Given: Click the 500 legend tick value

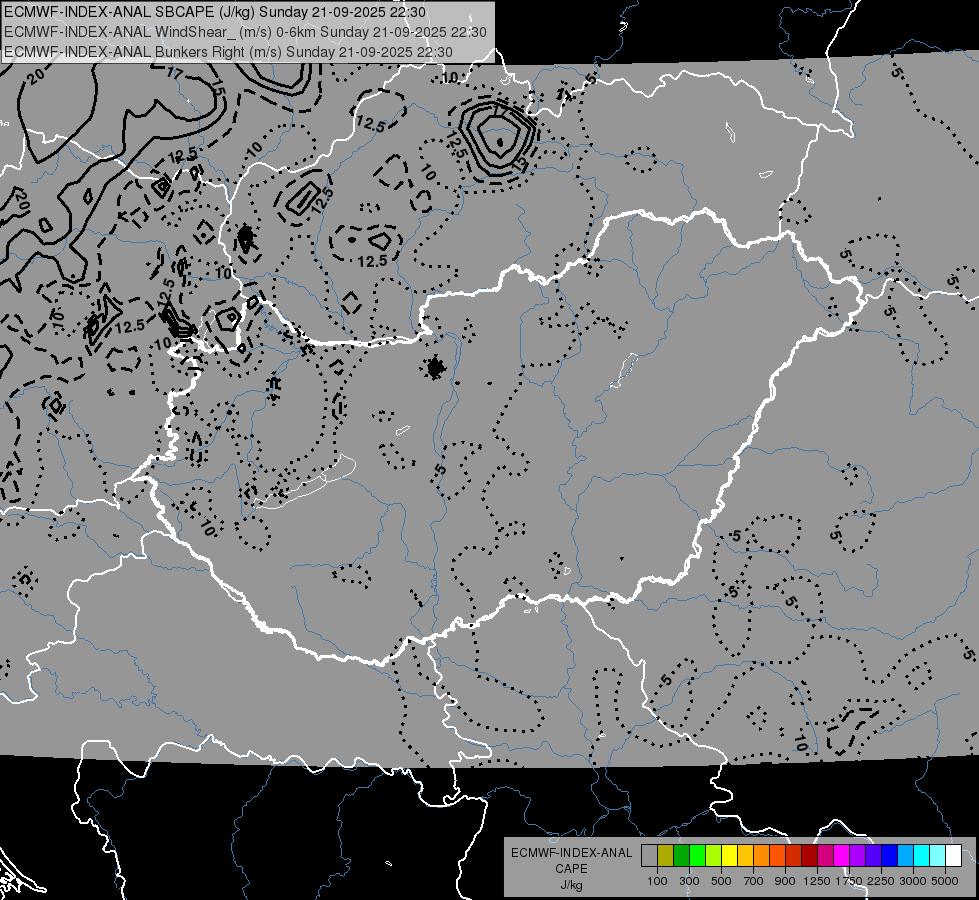Looking at the screenshot, I should click(721, 881).
